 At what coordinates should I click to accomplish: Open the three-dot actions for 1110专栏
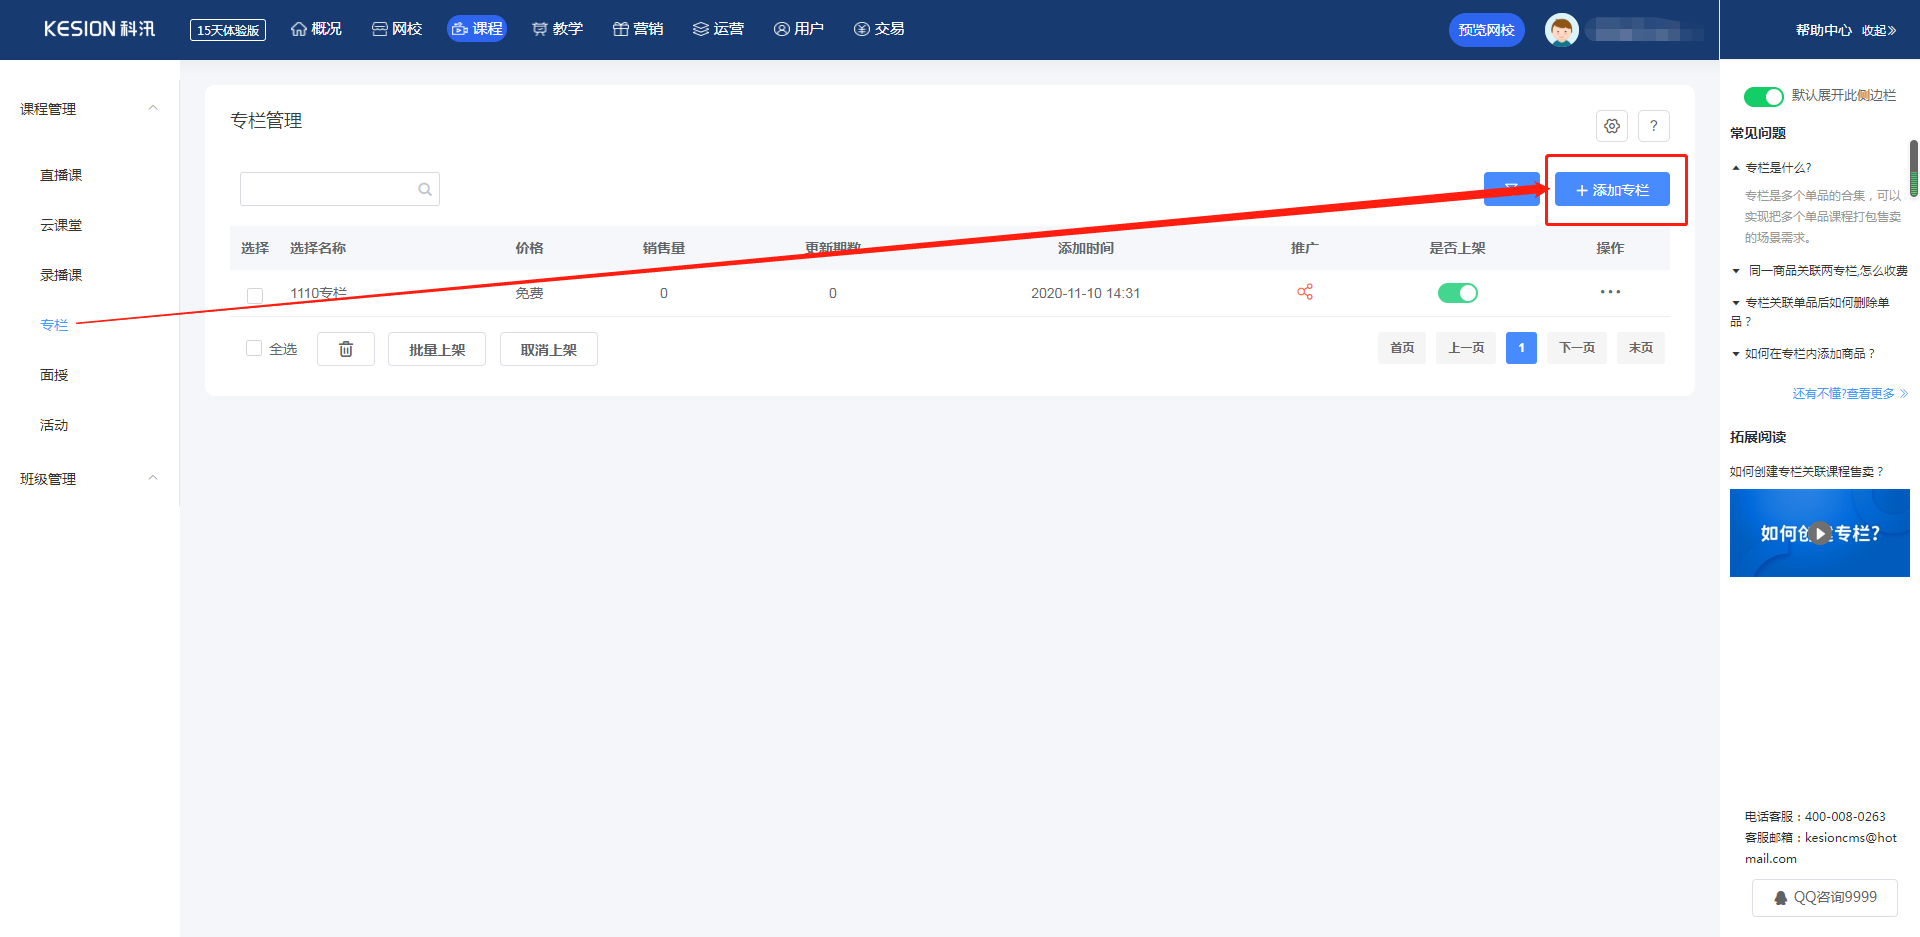(1610, 292)
